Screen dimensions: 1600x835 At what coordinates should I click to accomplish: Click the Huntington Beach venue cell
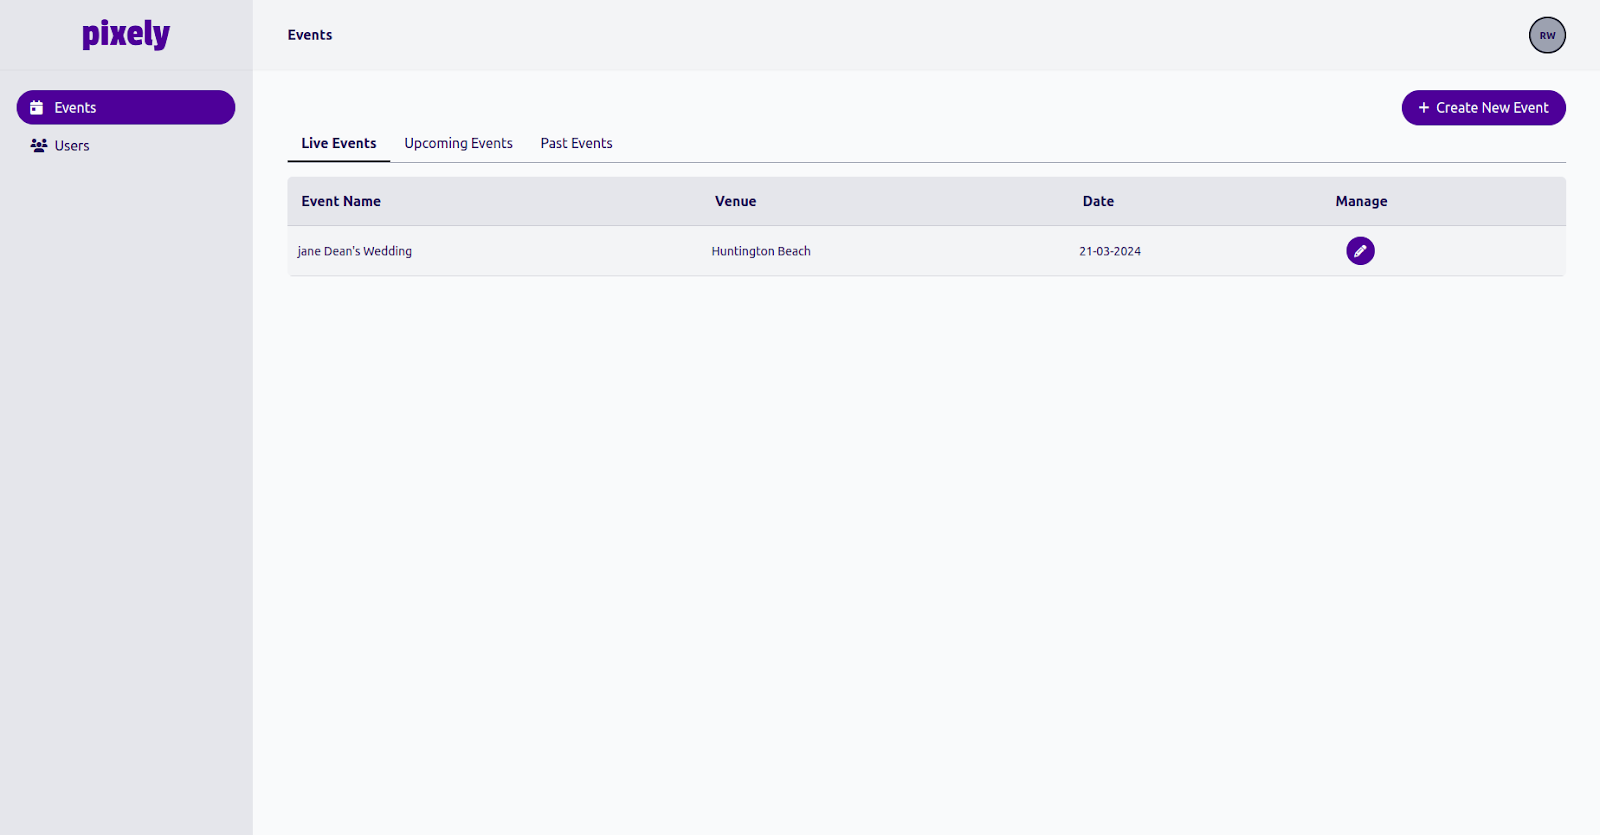tap(761, 251)
